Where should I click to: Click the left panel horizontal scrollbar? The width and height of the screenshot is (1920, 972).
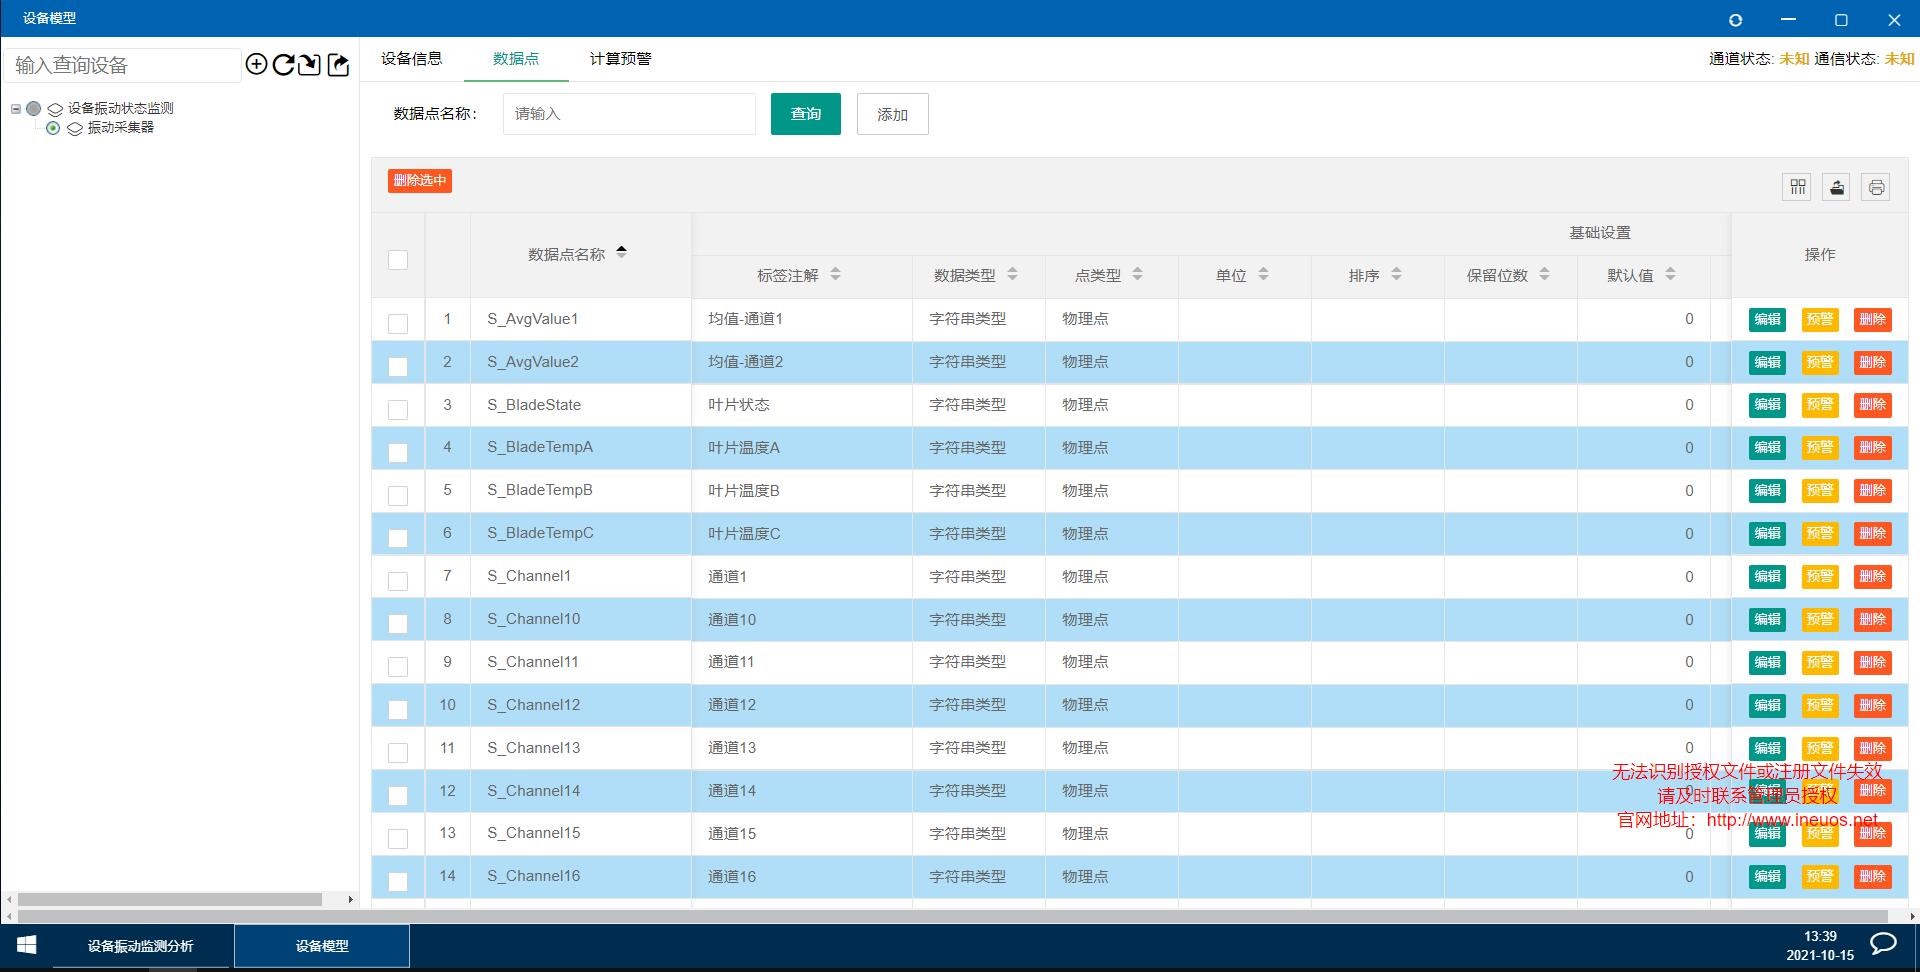(x=170, y=899)
